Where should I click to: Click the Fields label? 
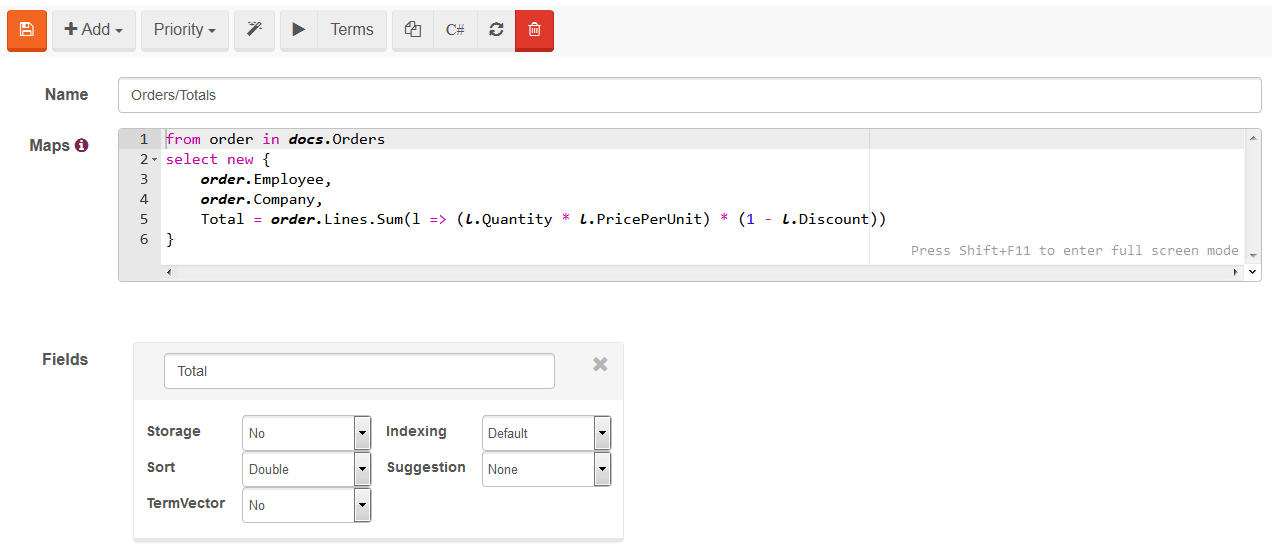(65, 359)
